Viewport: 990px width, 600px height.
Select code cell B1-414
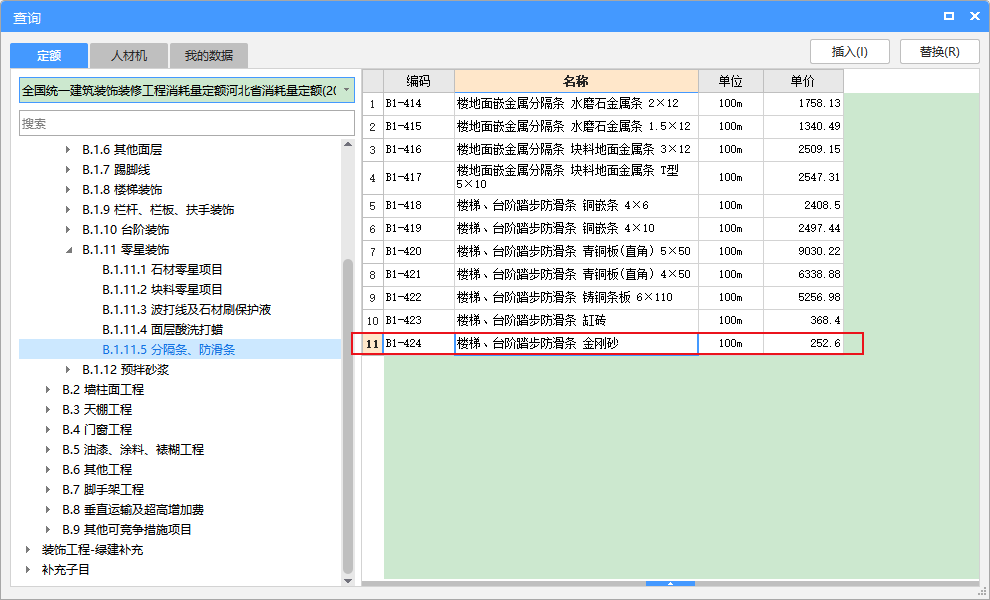tap(419, 104)
